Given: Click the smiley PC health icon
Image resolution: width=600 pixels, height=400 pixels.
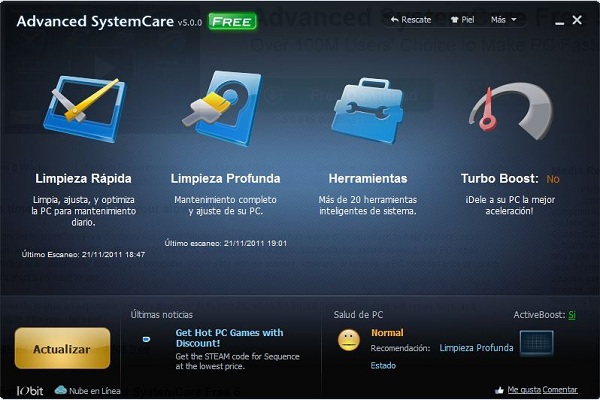Looking at the screenshot, I should click(x=349, y=340).
